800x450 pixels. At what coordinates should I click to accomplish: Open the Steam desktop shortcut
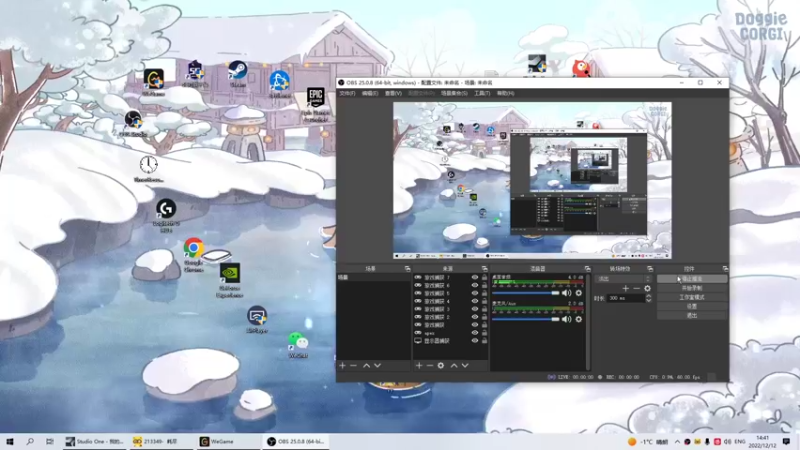point(237,74)
